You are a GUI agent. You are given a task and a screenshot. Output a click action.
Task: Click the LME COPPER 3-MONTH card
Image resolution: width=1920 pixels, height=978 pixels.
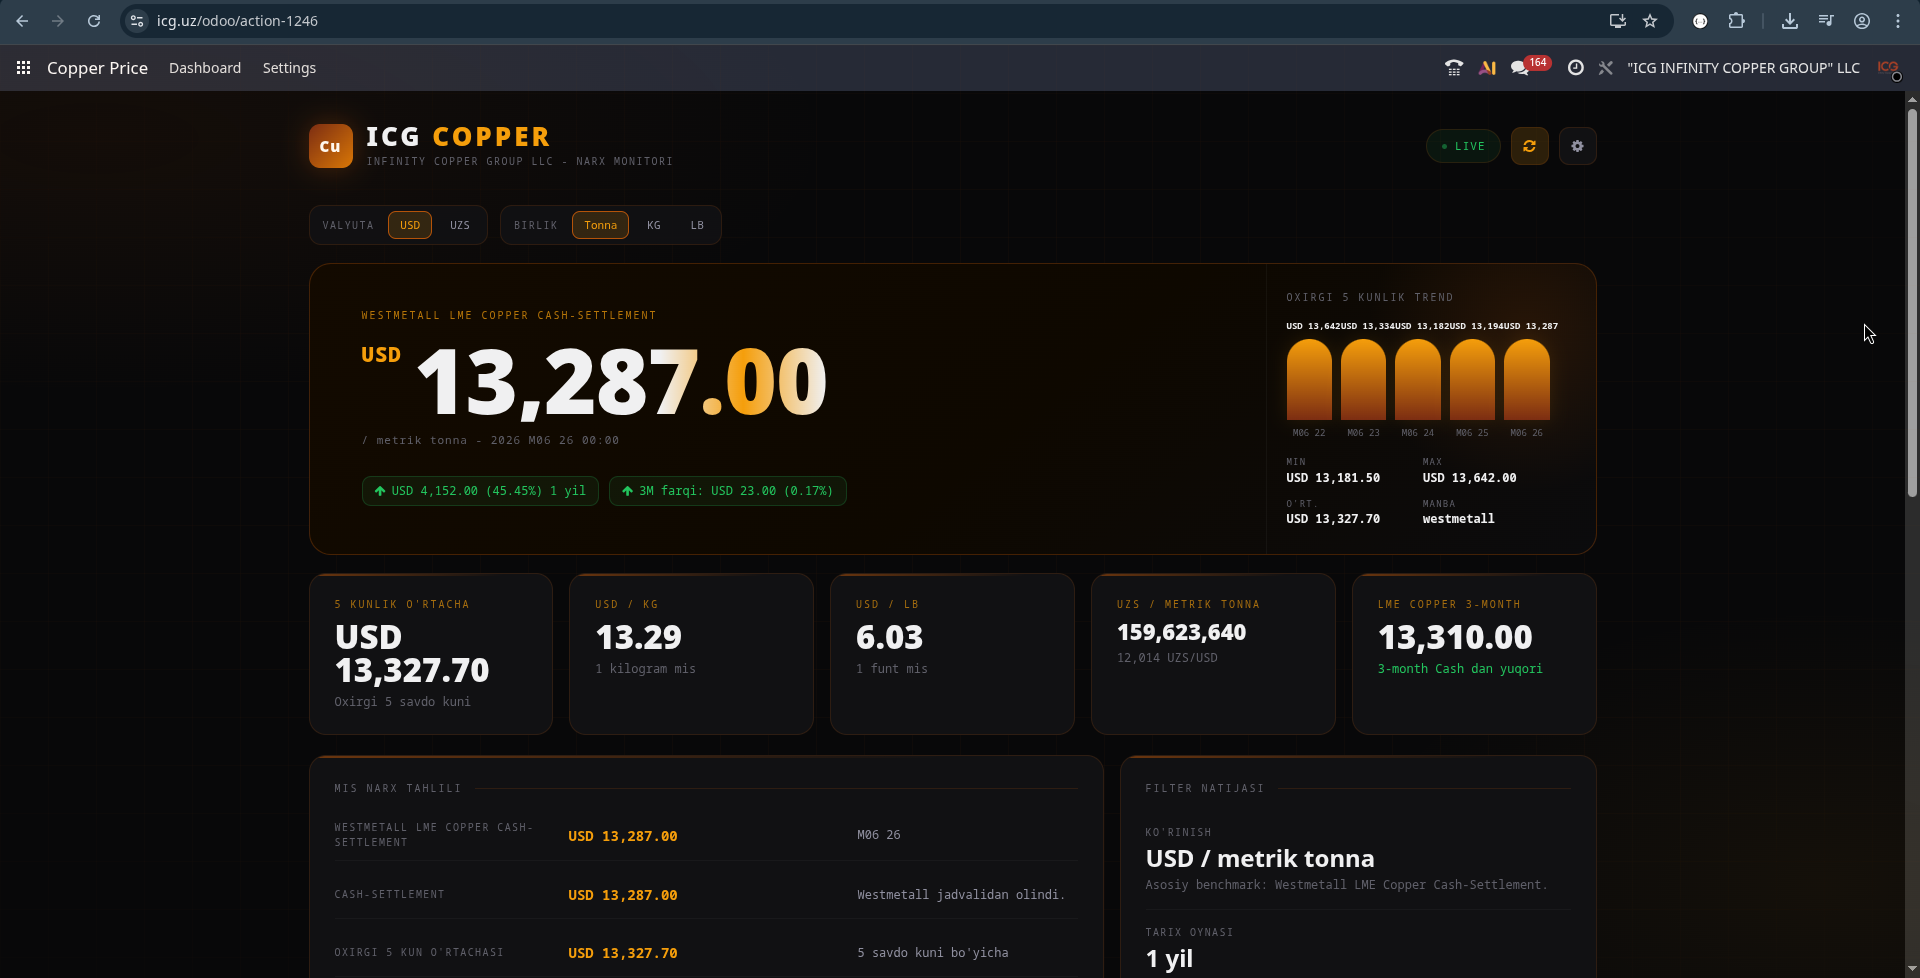[x=1474, y=654]
